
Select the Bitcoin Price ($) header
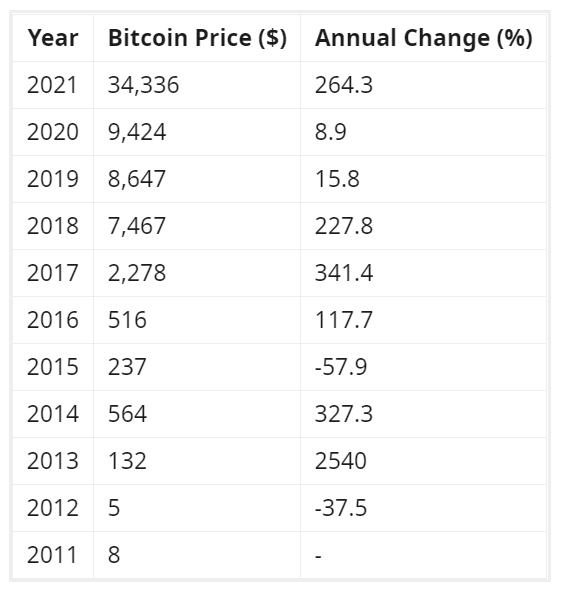coord(197,38)
